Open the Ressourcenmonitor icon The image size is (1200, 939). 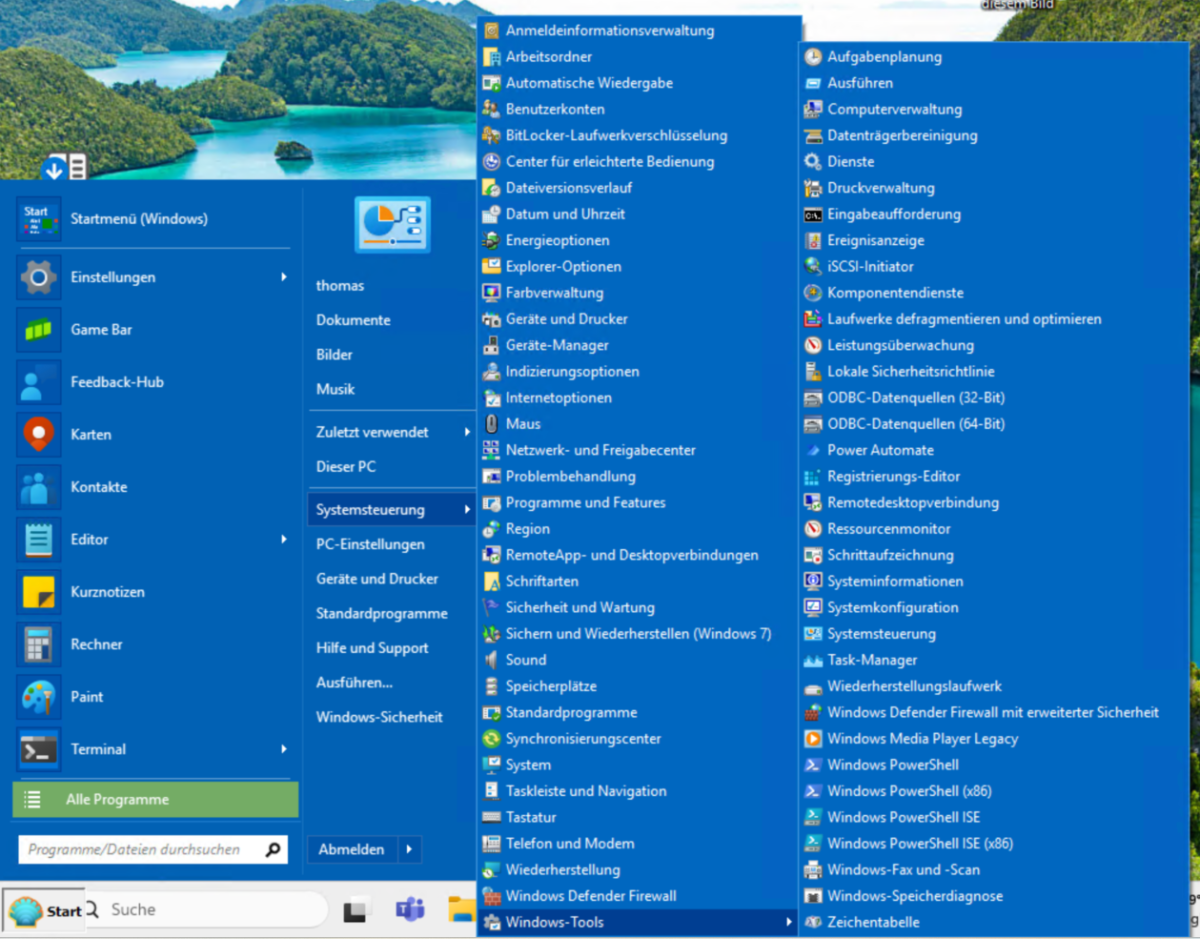coord(812,529)
